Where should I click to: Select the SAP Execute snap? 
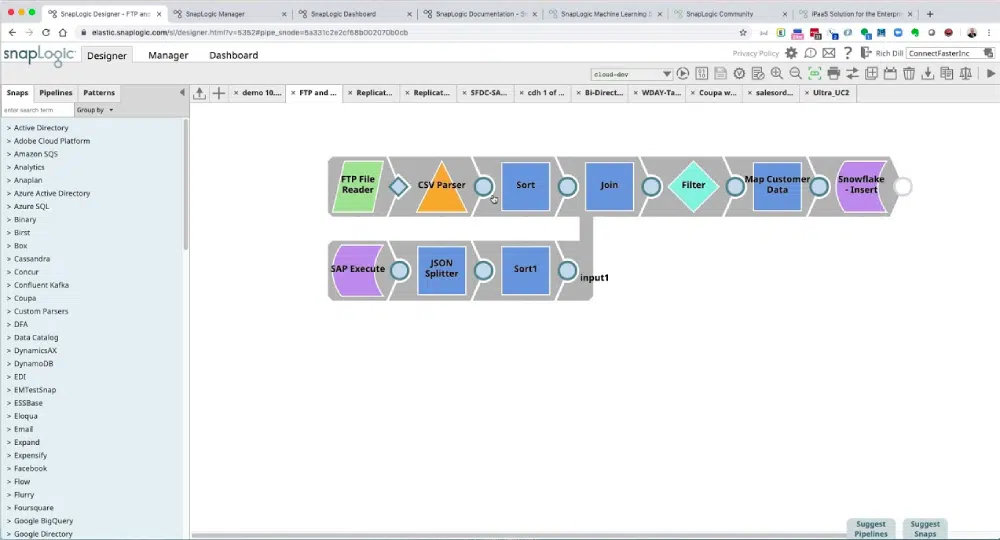pos(358,270)
